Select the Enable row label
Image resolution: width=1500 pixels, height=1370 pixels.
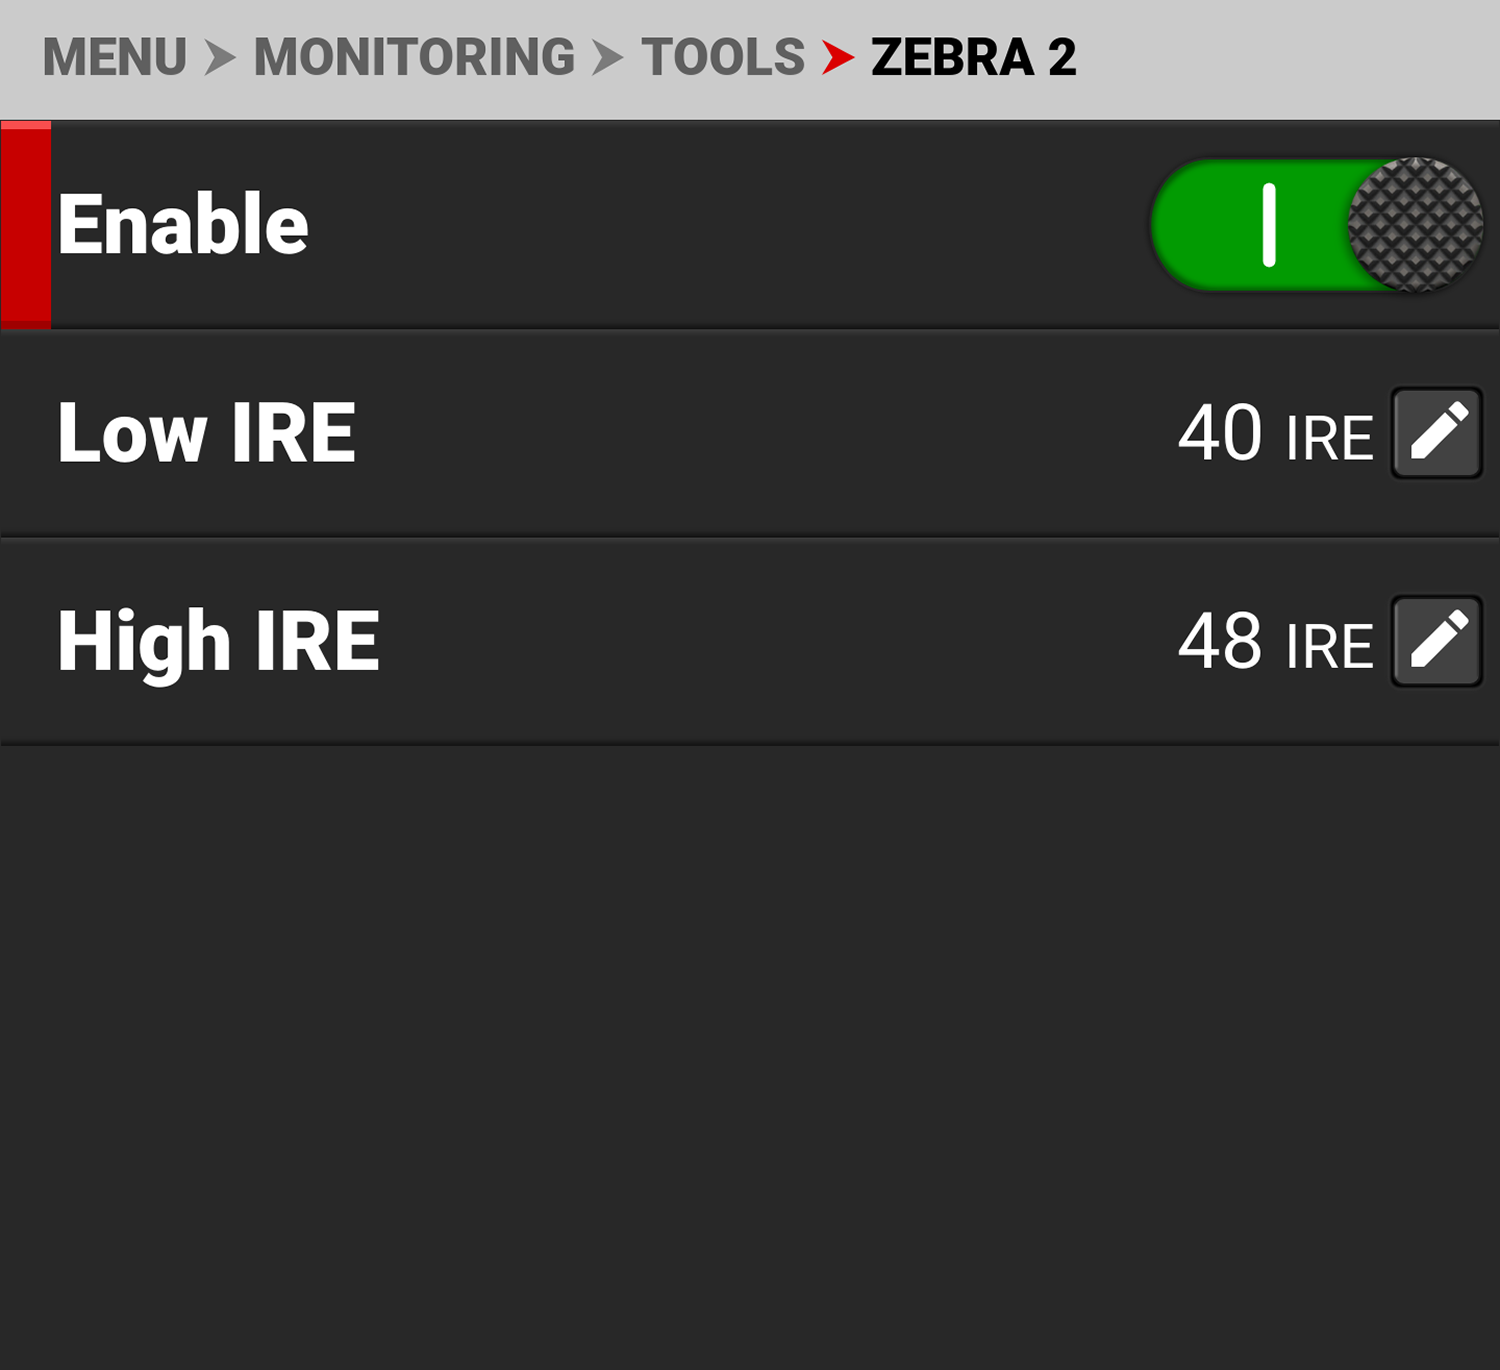pyautogui.click(x=183, y=225)
